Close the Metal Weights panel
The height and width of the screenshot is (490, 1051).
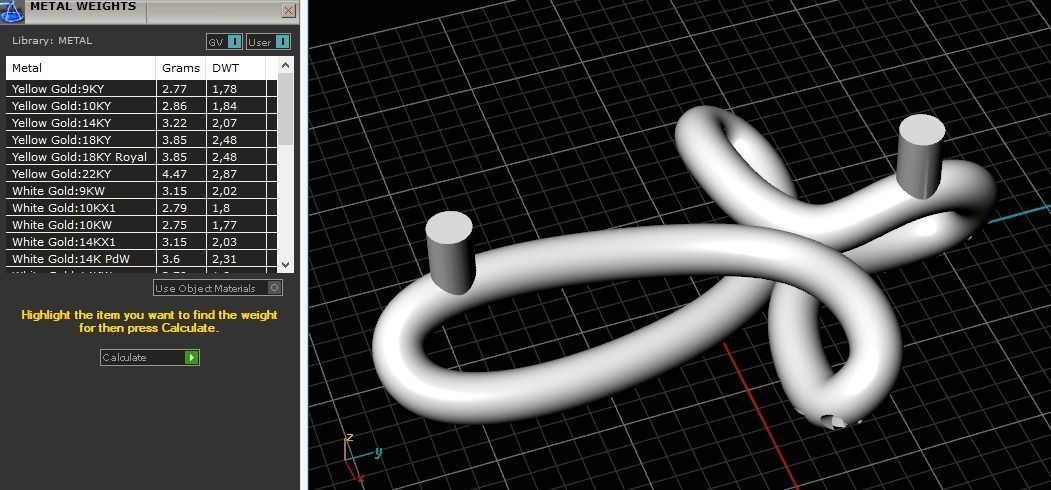289,11
